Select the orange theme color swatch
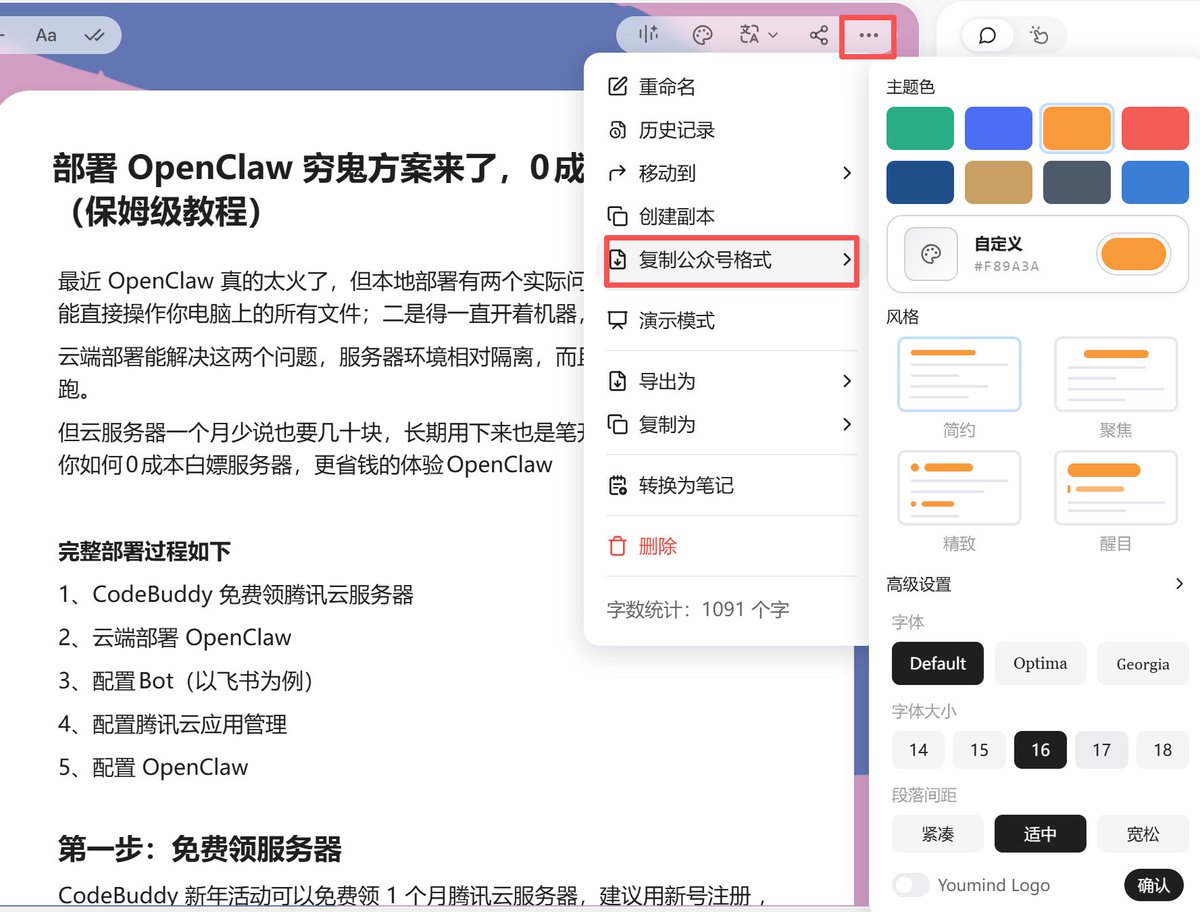This screenshot has width=1200, height=912. 1077,128
